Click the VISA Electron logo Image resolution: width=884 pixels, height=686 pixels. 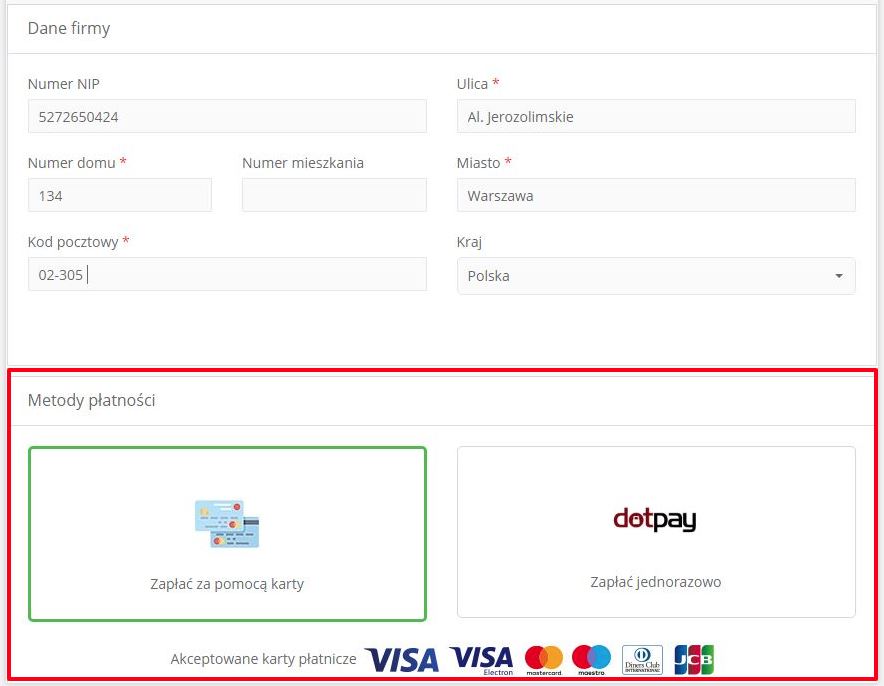coord(481,661)
